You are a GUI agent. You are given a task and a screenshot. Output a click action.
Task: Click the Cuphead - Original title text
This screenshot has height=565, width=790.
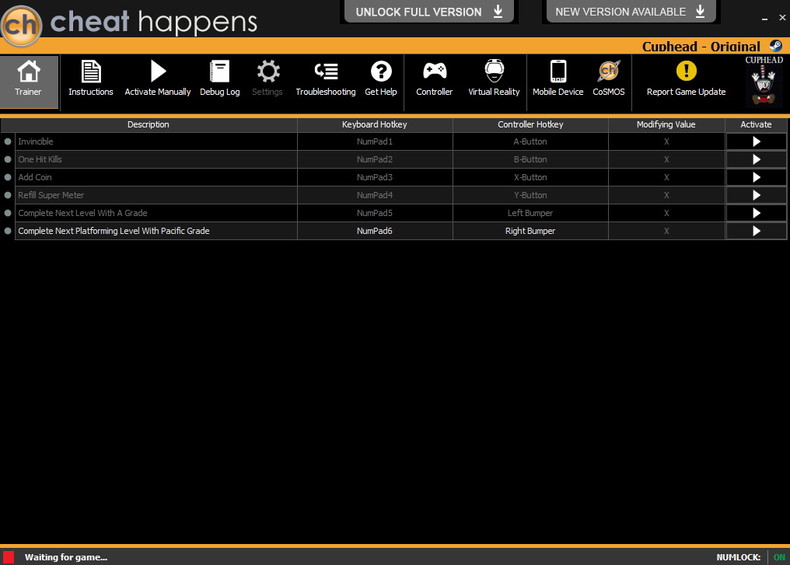[701, 46]
